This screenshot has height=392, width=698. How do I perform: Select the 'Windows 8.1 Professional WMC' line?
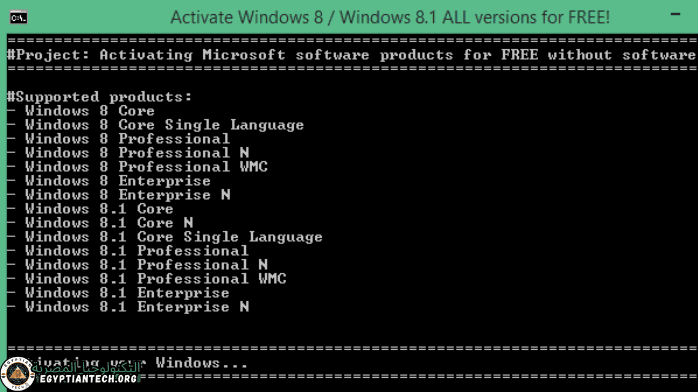point(146,279)
